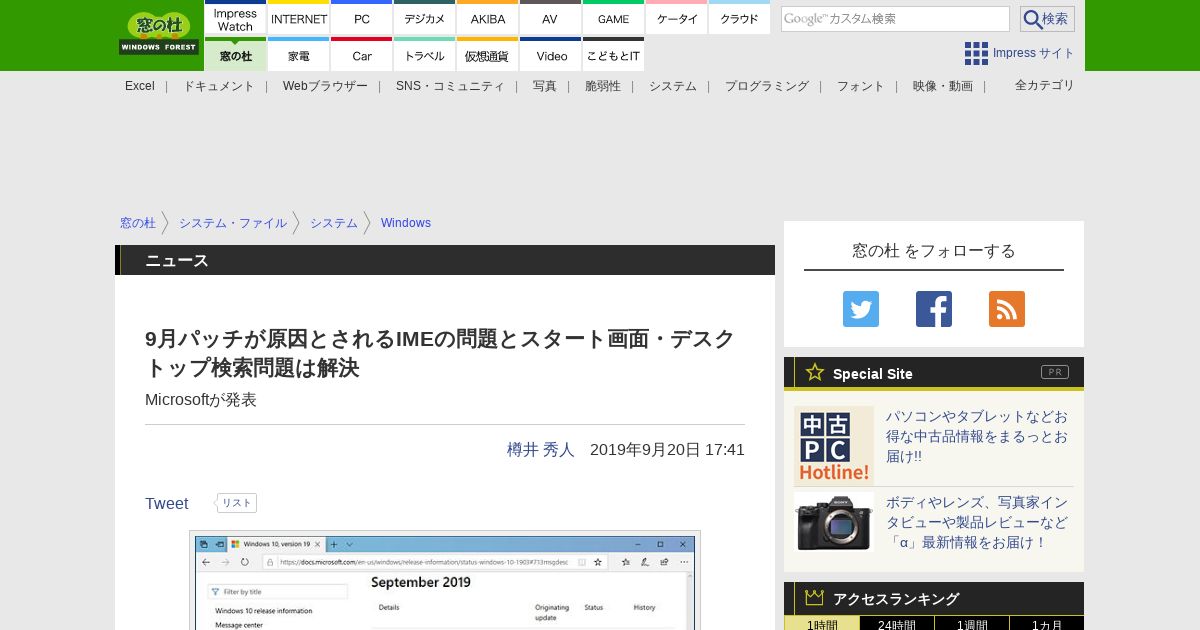Screen dimensions: 1200x630
Task: Click the Tweet link
Action: pyautogui.click(x=167, y=504)
